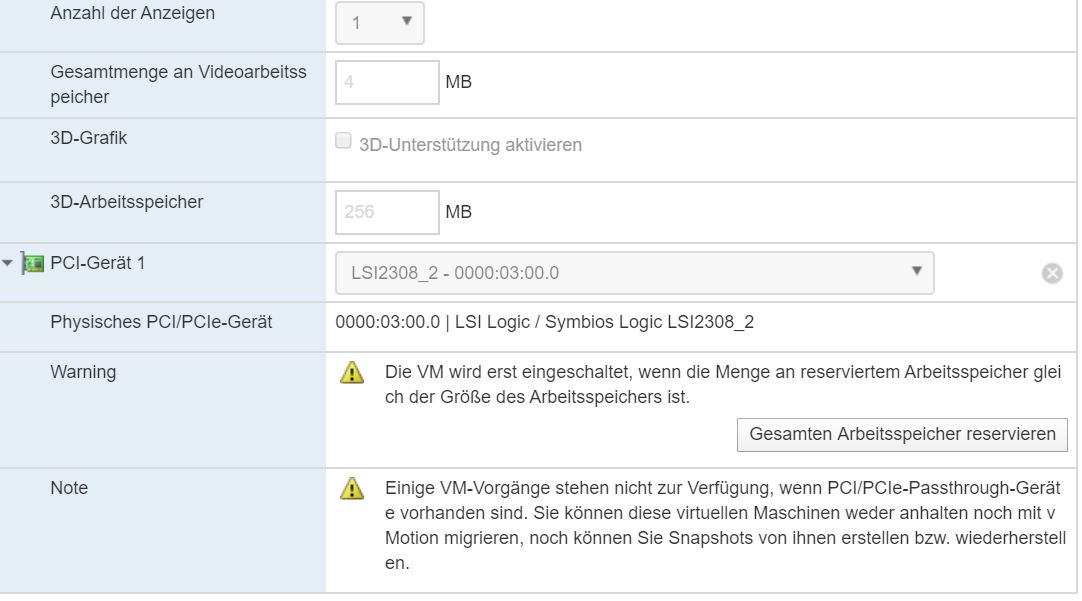The image size is (1082, 601).
Task: Collapse the PCI-Gerät 1 section triangle
Action: click(9, 263)
